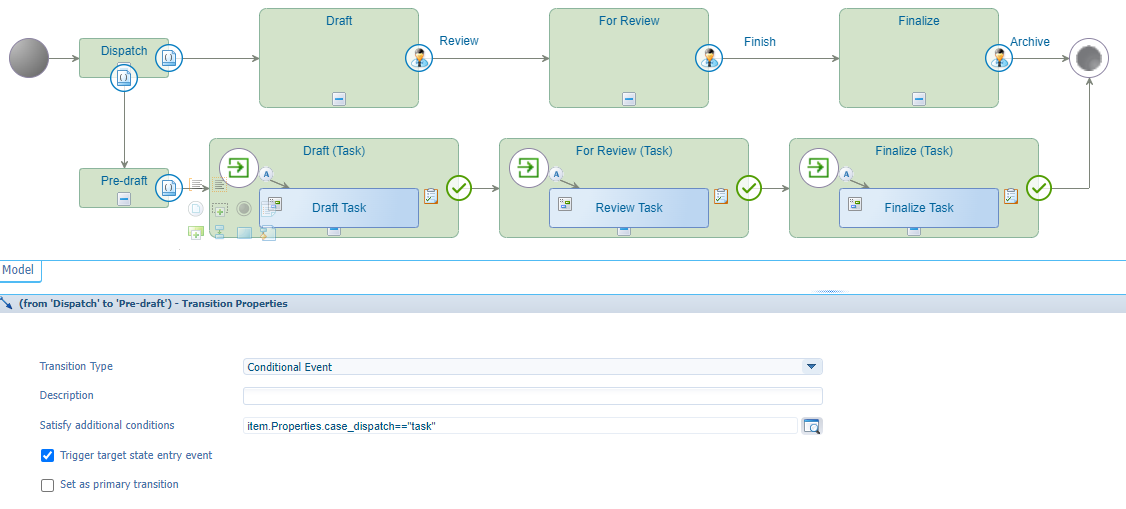Image resolution: width=1126 pixels, height=509 pixels.
Task: Click conditional event icon on Pre-draft state
Action: (x=169, y=186)
